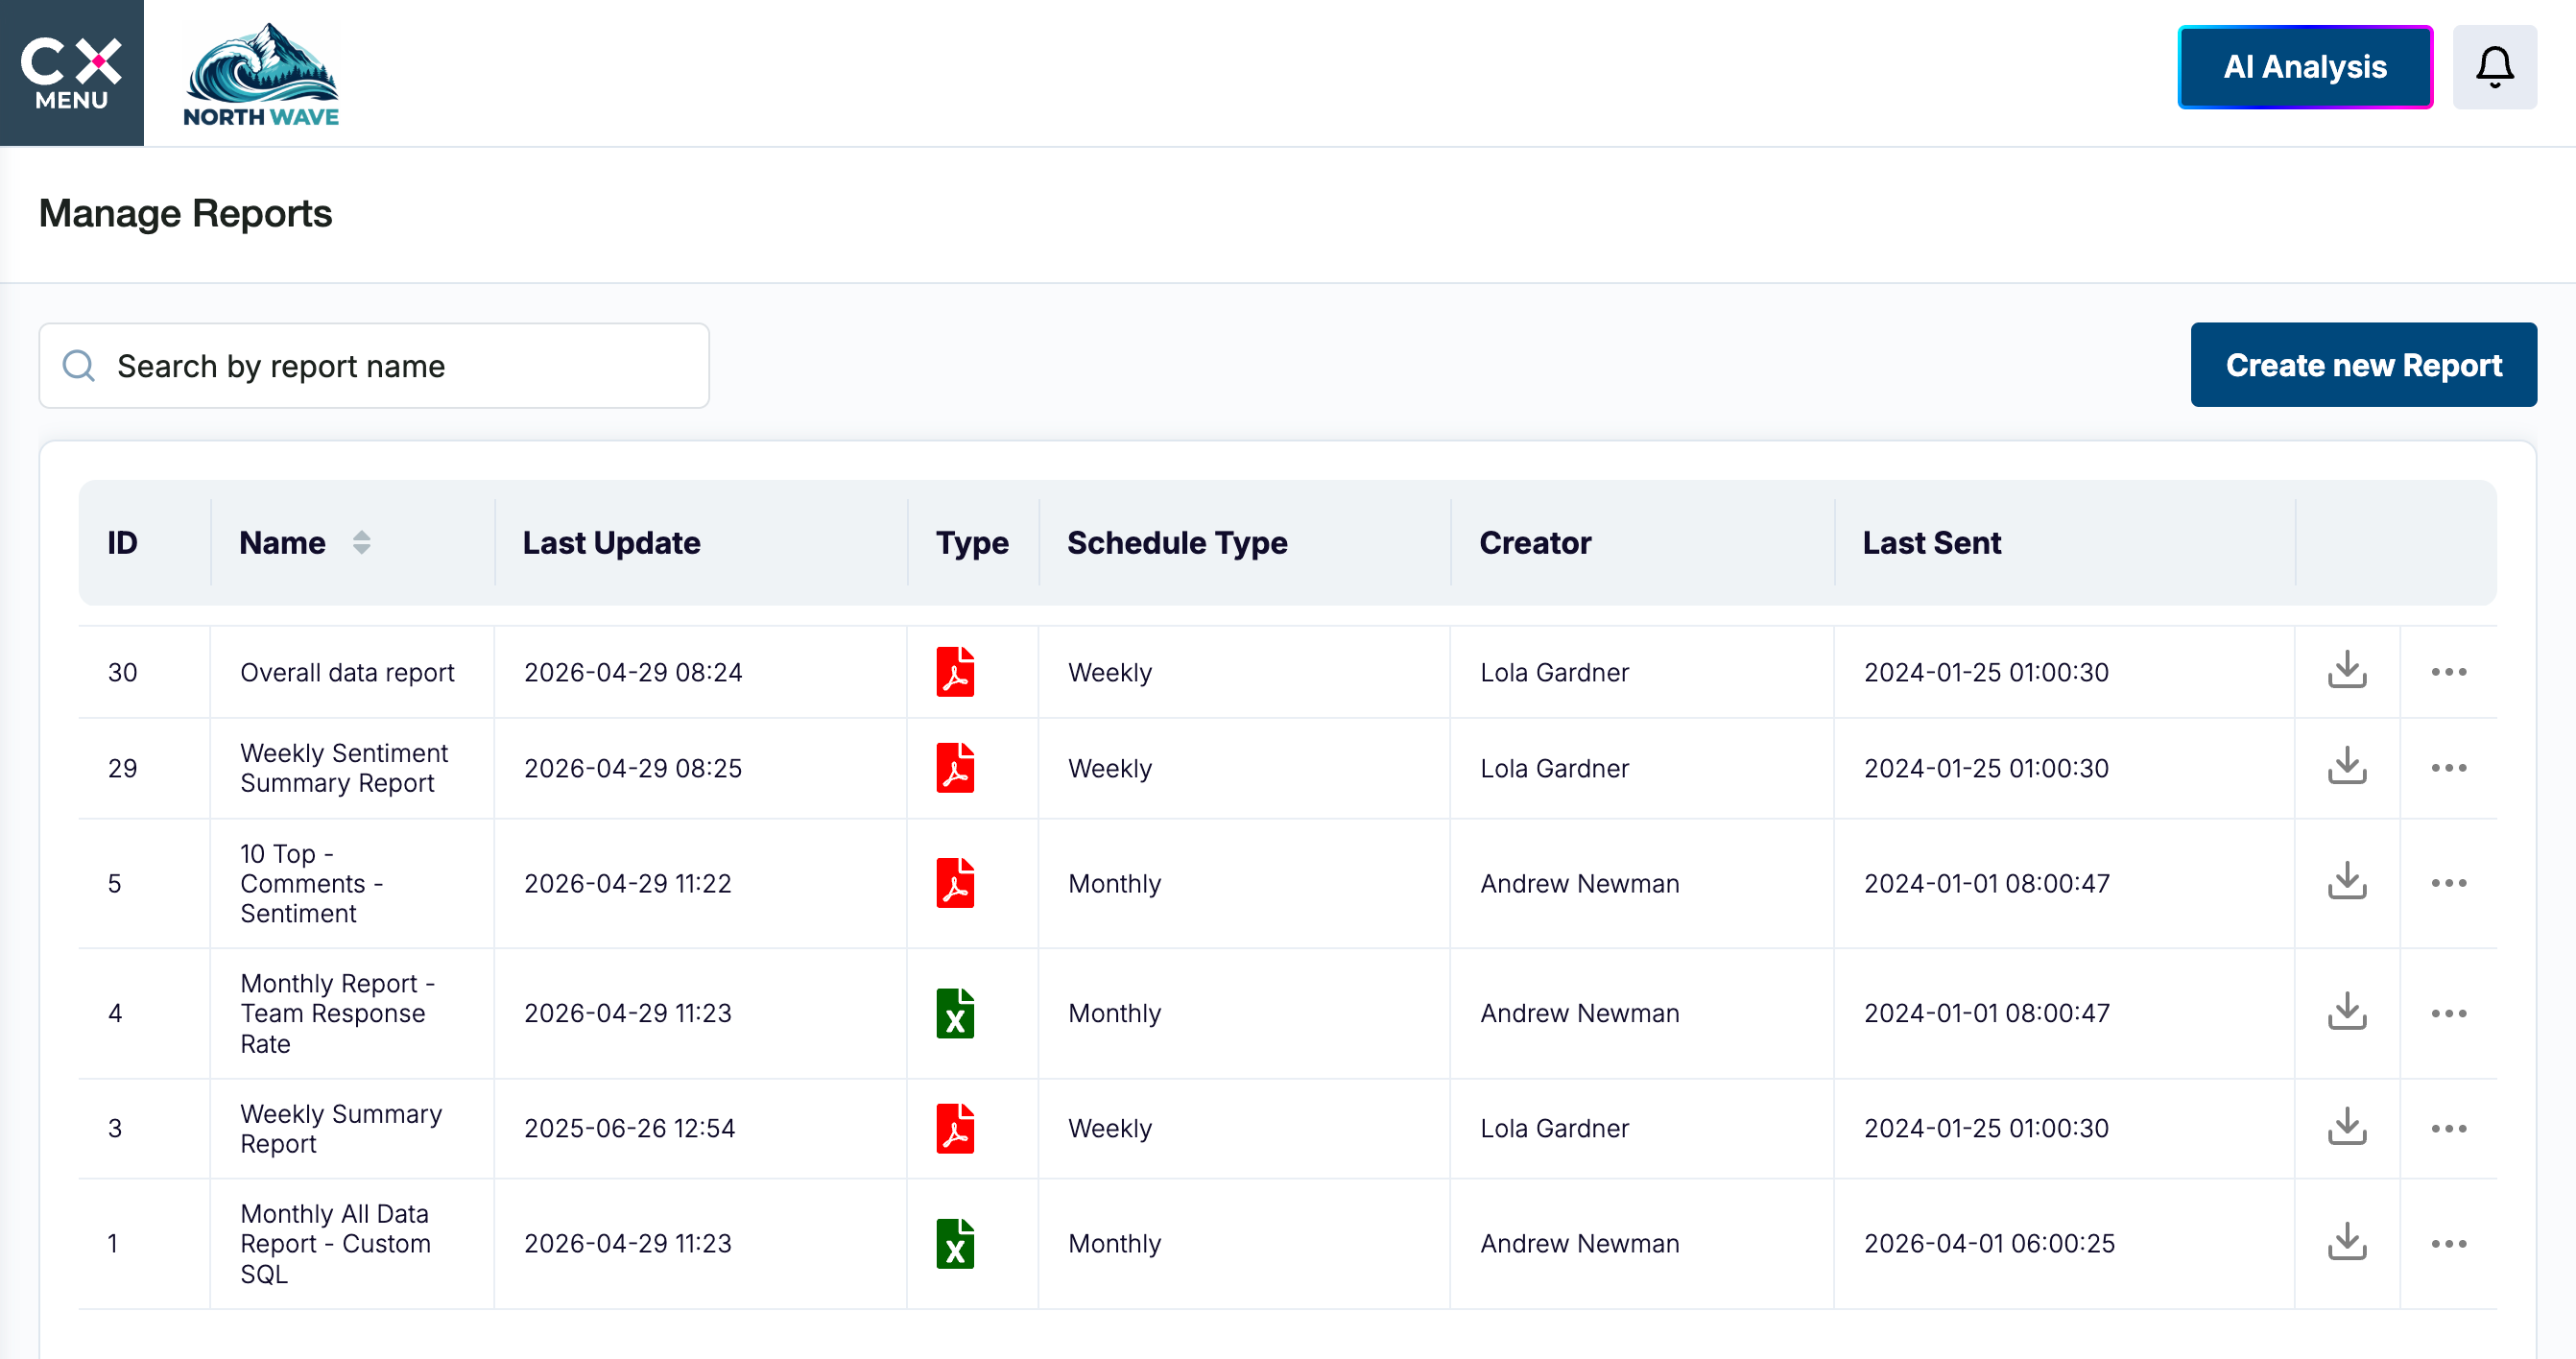Click the Schedule Type column header
The height and width of the screenshot is (1359, 2576).
click(x=1177, y=543)
